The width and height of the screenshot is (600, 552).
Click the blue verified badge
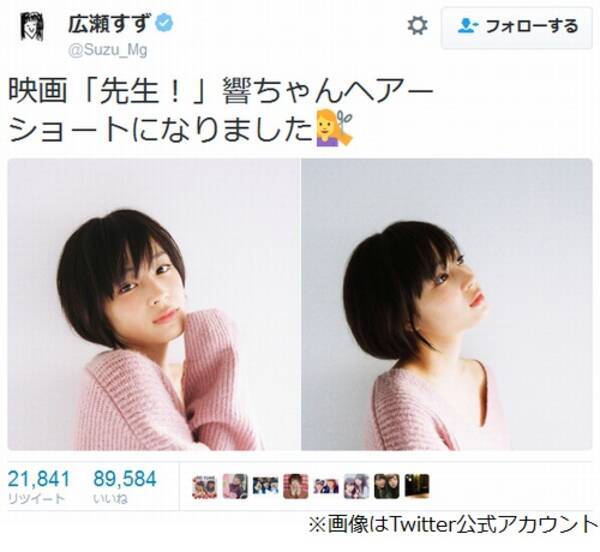tap(164, 23)
